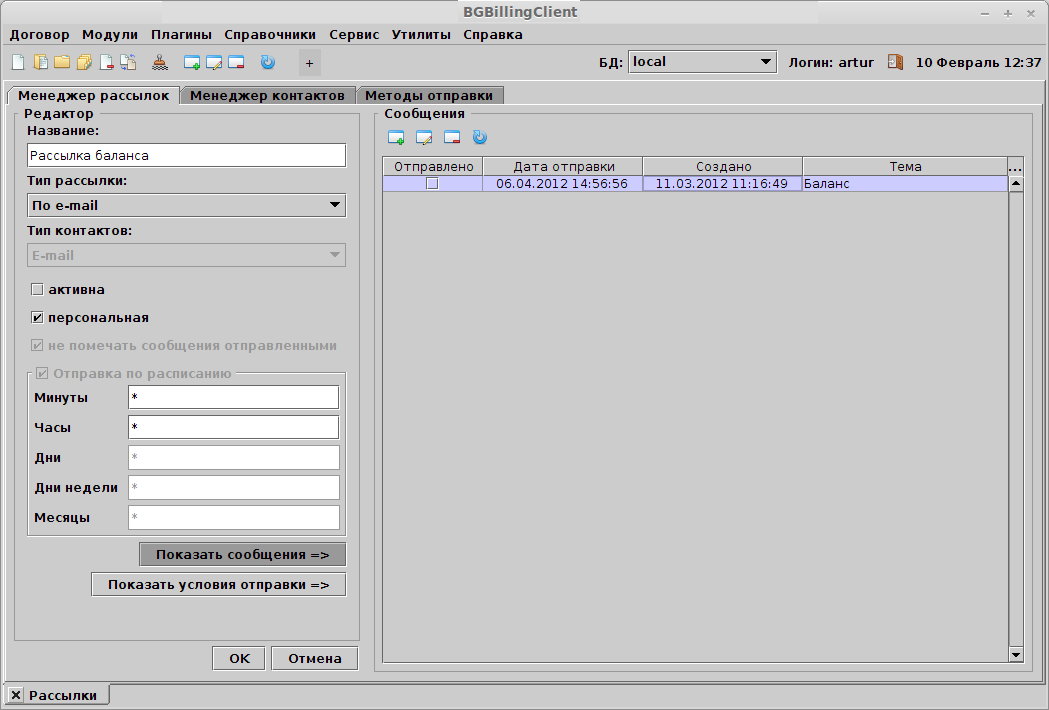Click the door icon next to login artur

pos(895,62)
